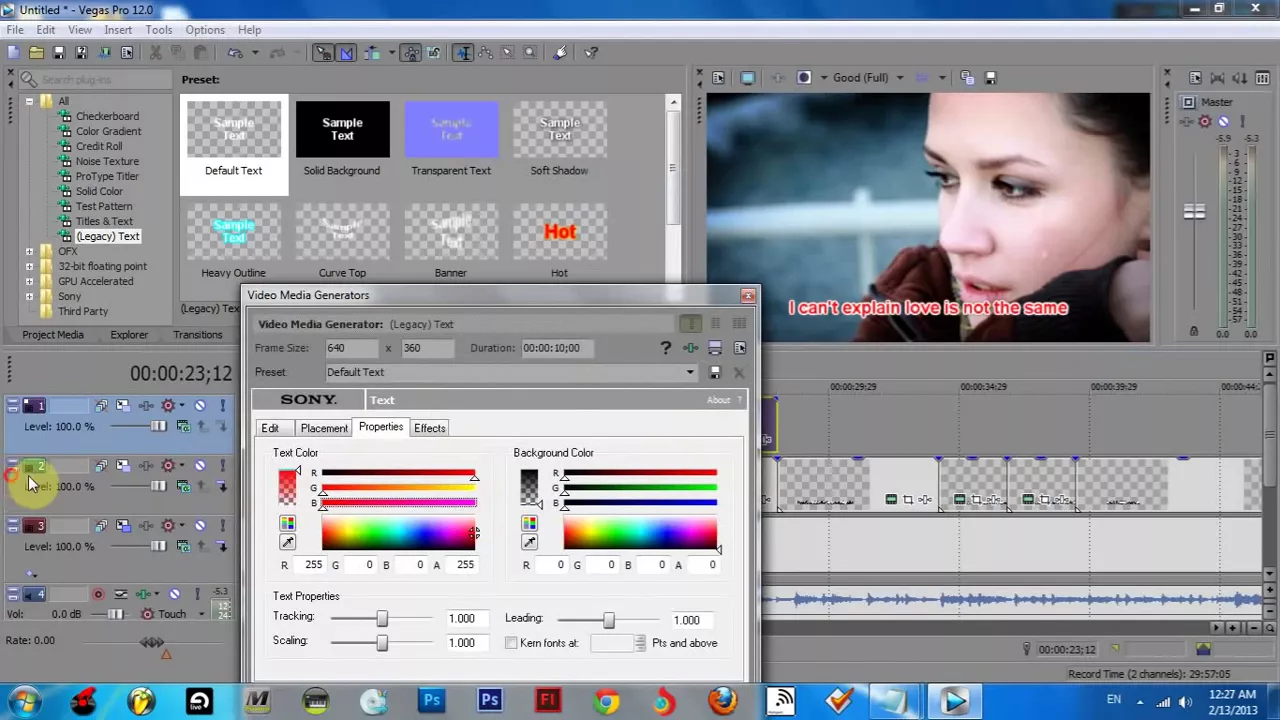The height and width of the screenshot is (720, 1280).
Task: Open the Effects tab in text generator
Action: 430,428
